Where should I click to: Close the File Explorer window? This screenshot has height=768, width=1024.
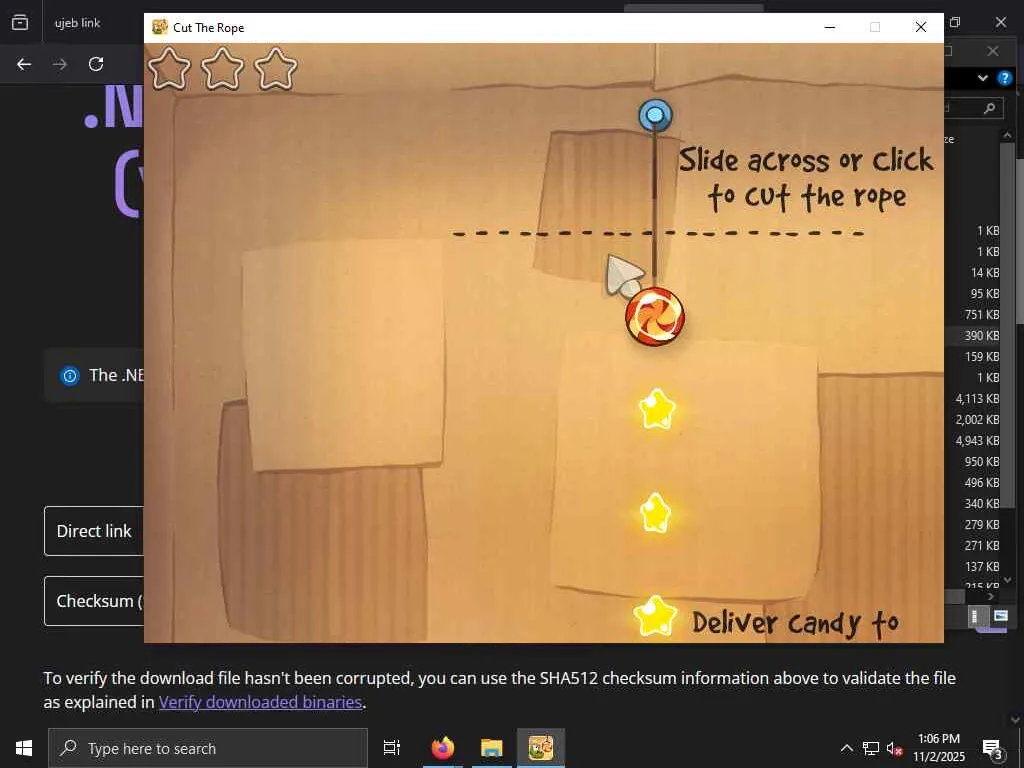993,51
